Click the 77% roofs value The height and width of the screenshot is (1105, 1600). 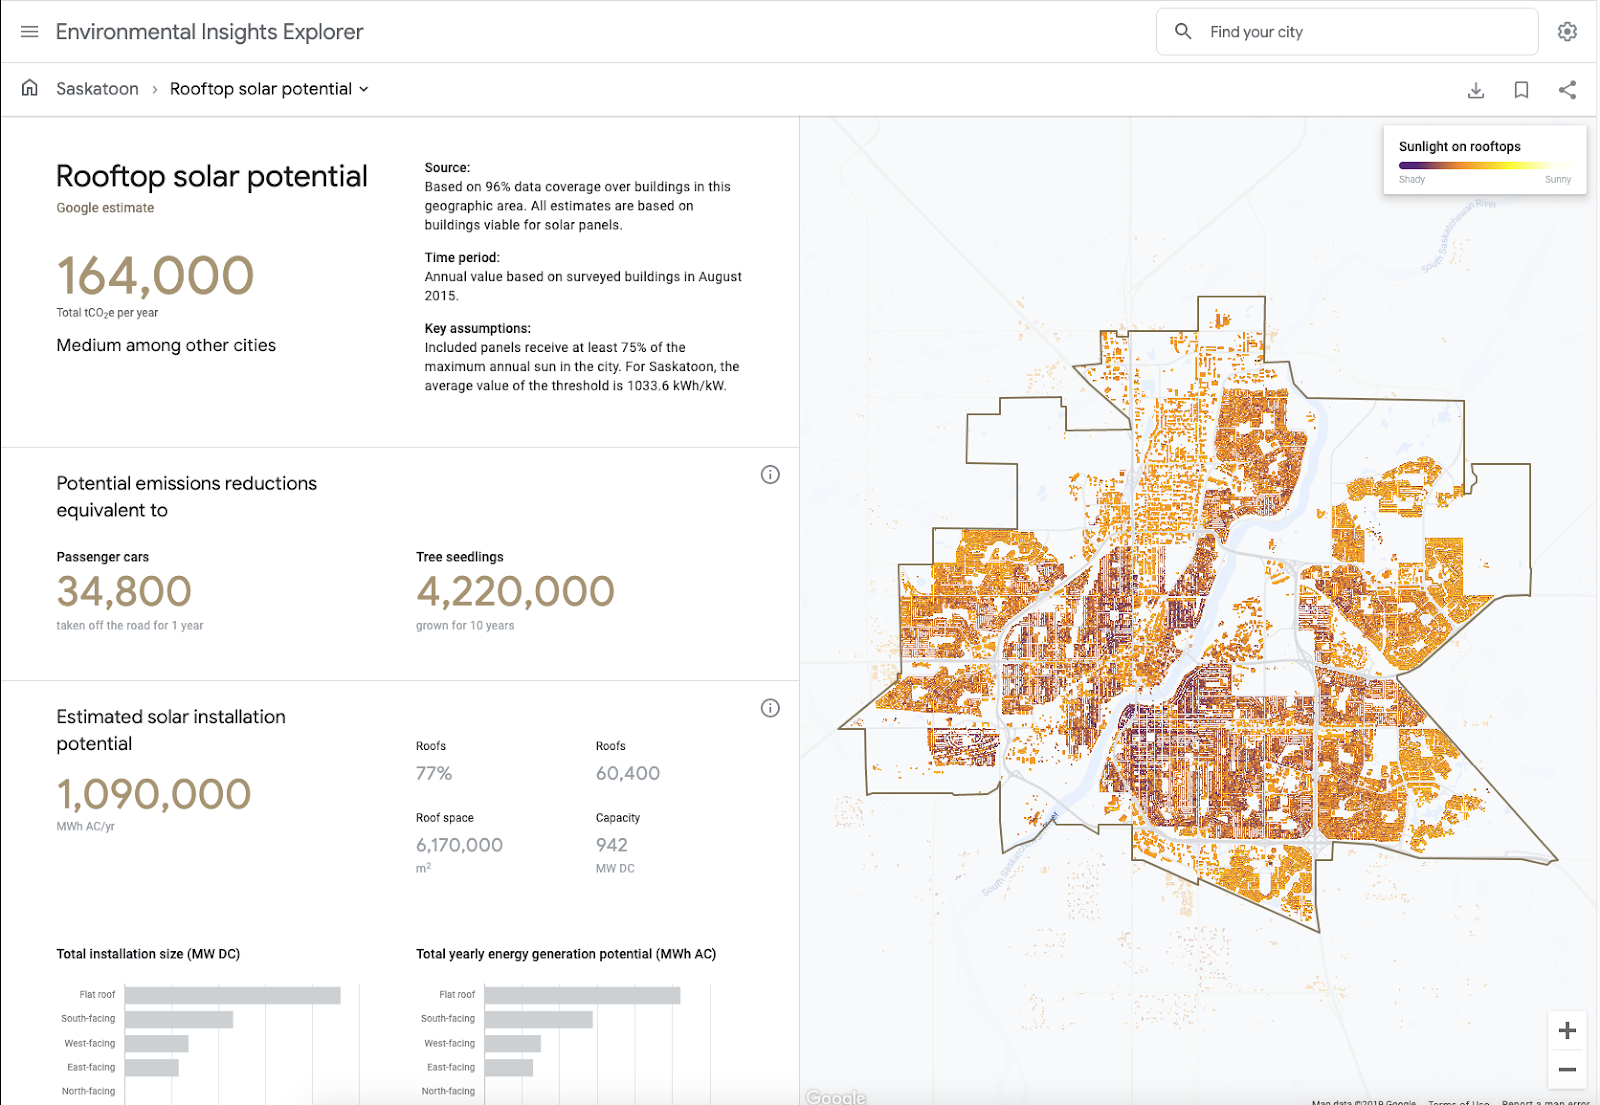(x=434, y=773)
